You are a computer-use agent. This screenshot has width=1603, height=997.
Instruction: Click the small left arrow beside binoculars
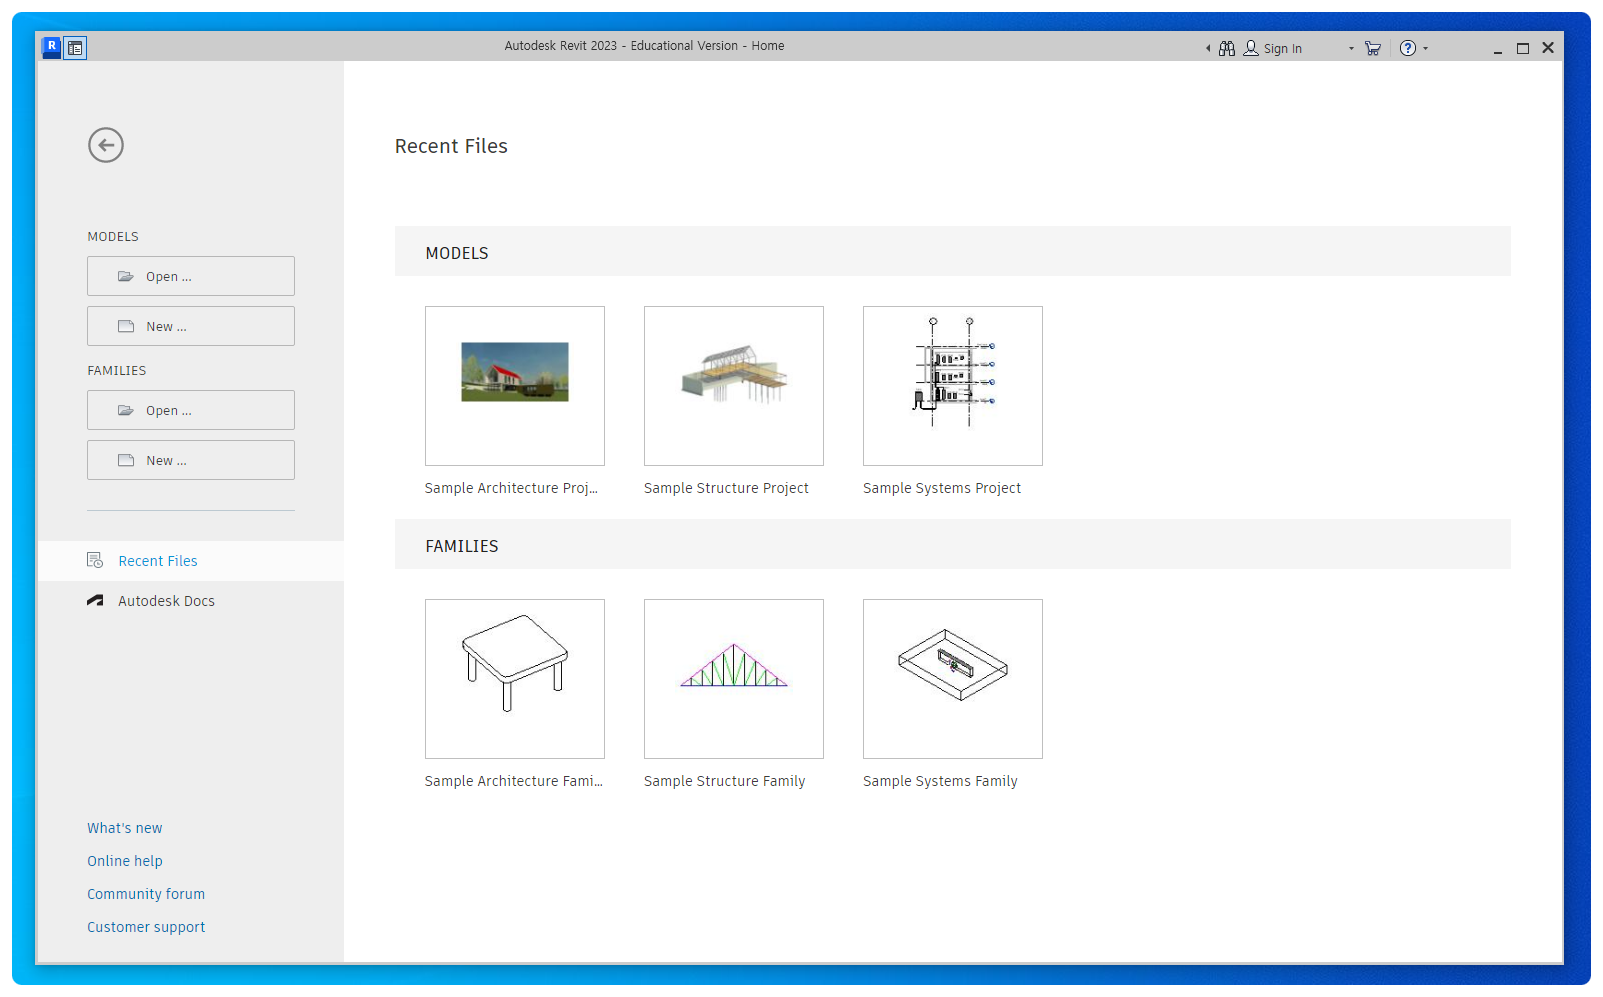[x=1208, y=48]
